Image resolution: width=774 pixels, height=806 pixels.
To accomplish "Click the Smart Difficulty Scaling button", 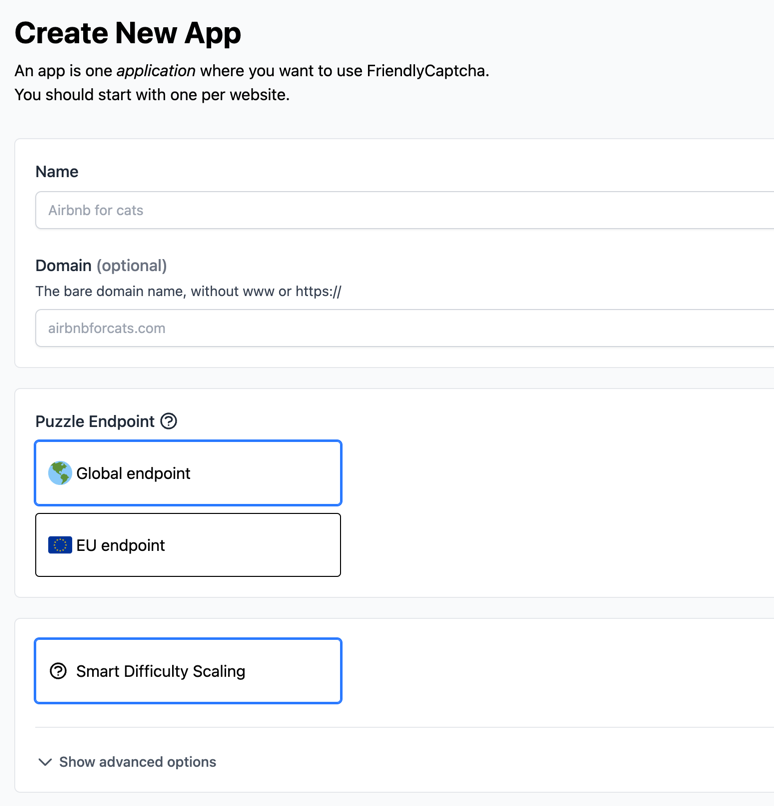I will pyautogui.click(x=188, y=671).
